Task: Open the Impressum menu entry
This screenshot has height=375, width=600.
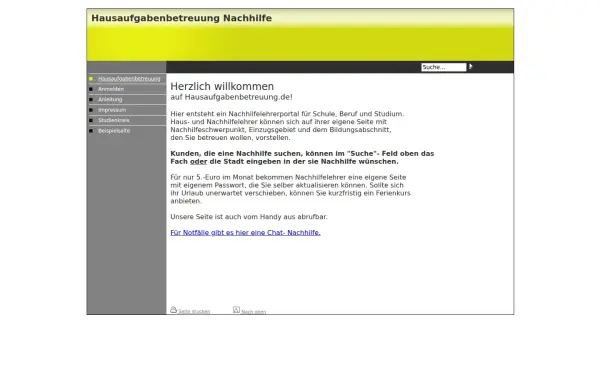Action: [x=112, y=110]
